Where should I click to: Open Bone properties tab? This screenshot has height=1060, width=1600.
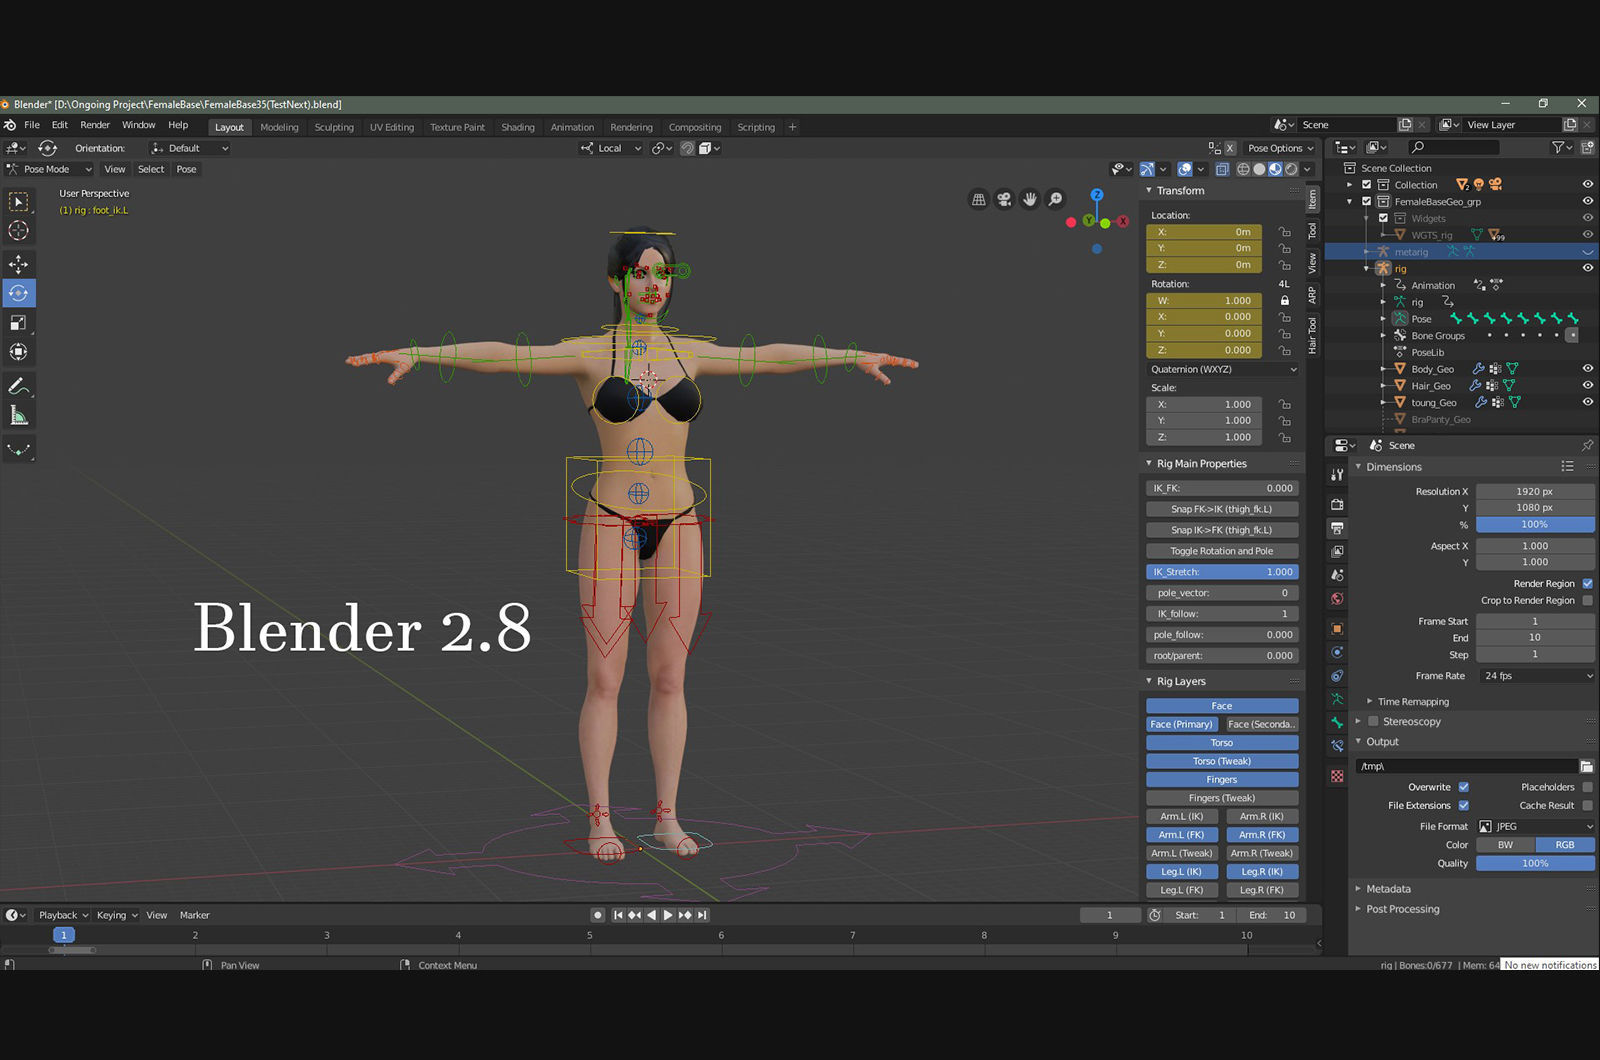pos(1337,722)
